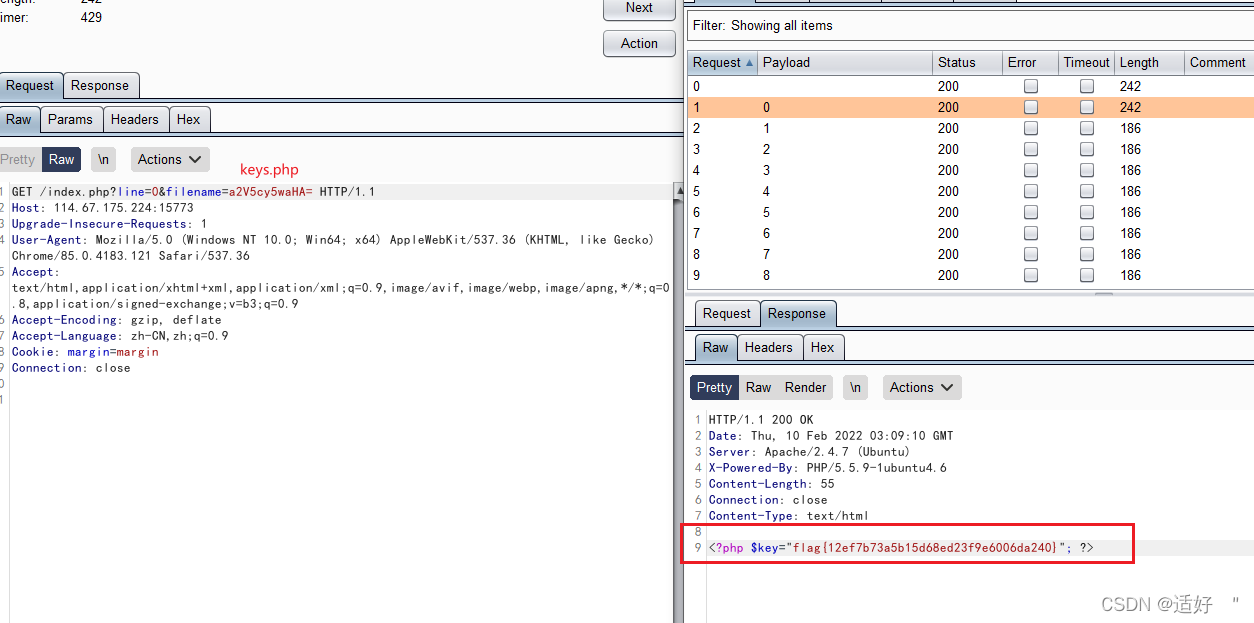Image resolution: width=1254 pixels, height=623 pixels.
Task: Toggle Timeout checkbox for request 2
Action: (x=1087, y=129)
